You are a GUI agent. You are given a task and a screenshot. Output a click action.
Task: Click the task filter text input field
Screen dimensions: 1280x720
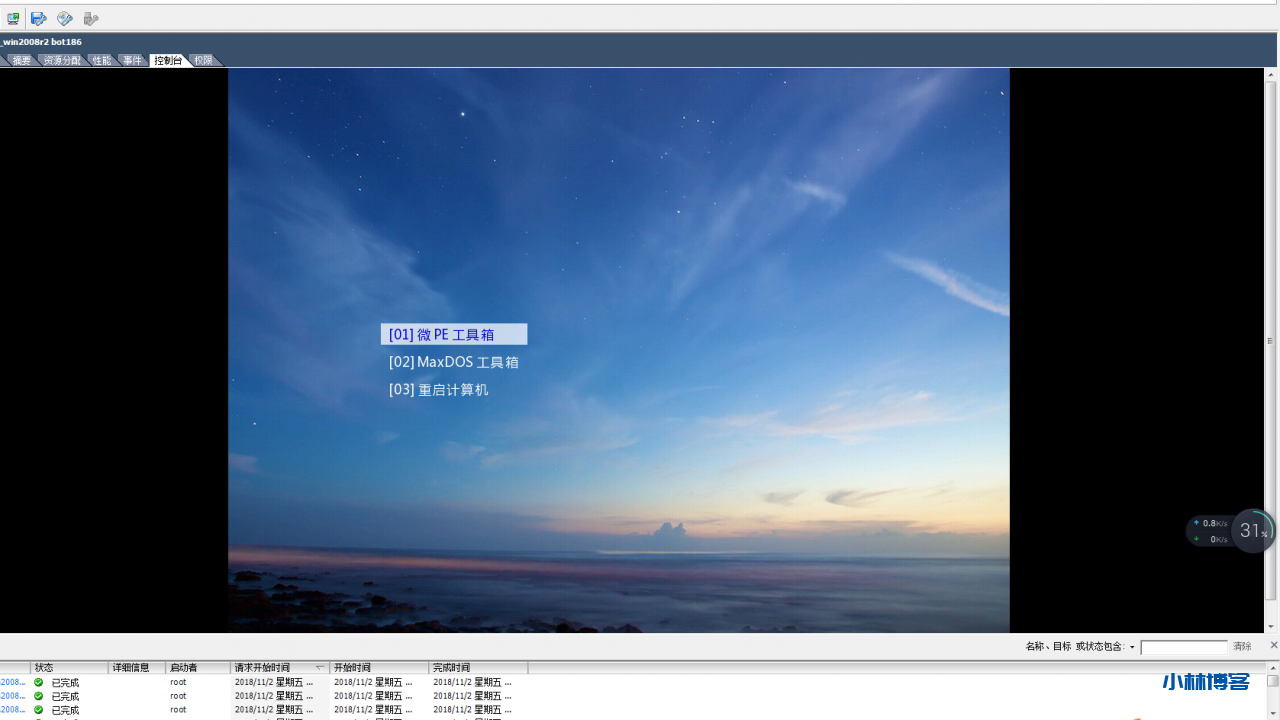click(1183, 647)
